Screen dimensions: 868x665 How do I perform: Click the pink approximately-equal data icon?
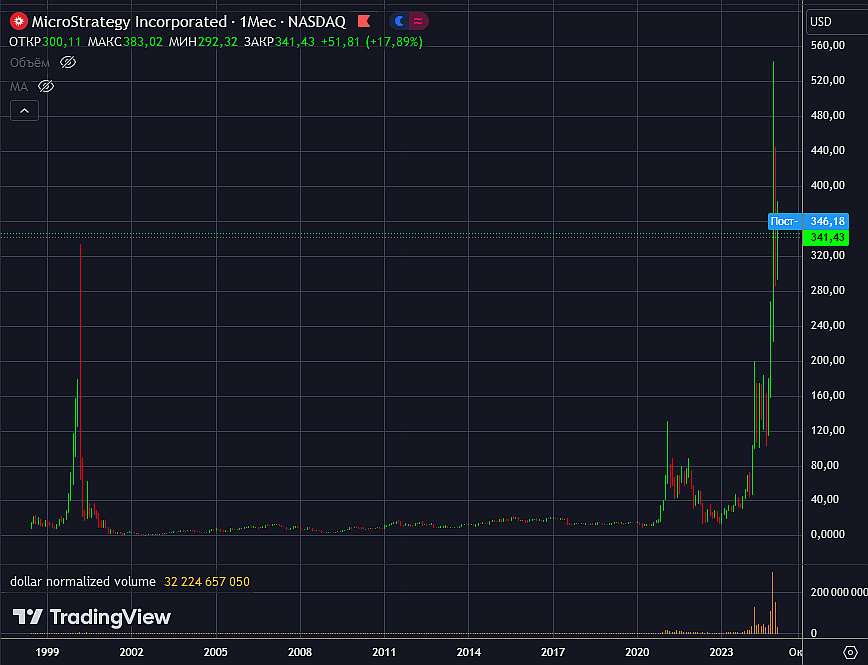pos(418,22)
